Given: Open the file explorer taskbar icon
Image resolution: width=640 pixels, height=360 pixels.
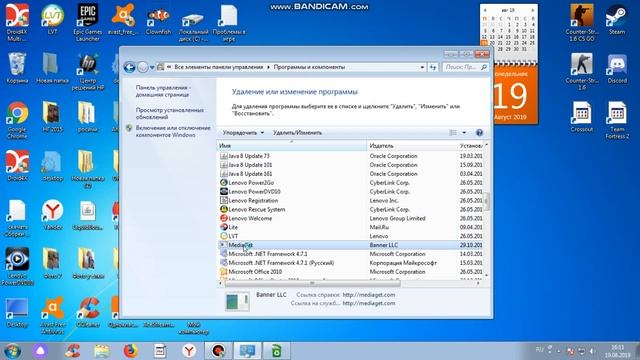Looking at the screenshot, I should click(101, 351).
